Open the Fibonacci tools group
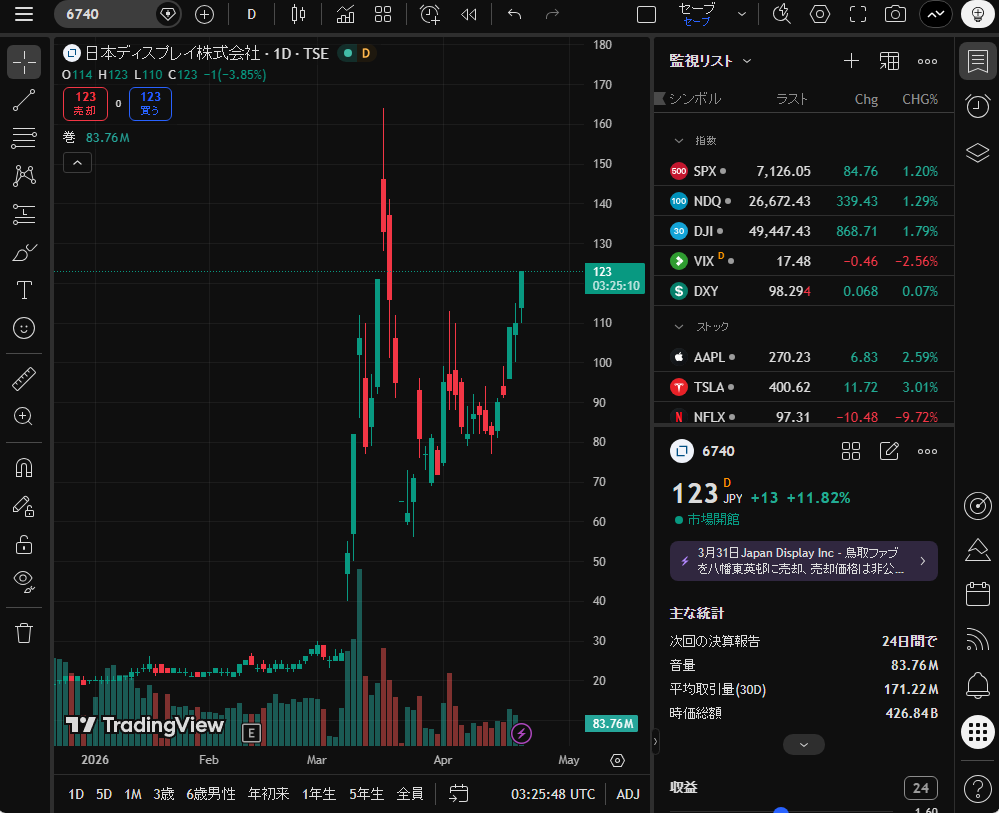The width and height of the screenshot is (999, 813). click(x=24, y=138)
